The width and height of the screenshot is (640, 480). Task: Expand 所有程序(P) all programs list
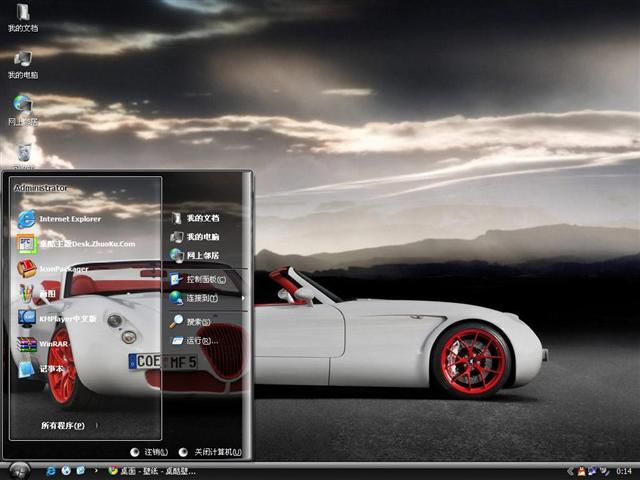tap(64, 426)
